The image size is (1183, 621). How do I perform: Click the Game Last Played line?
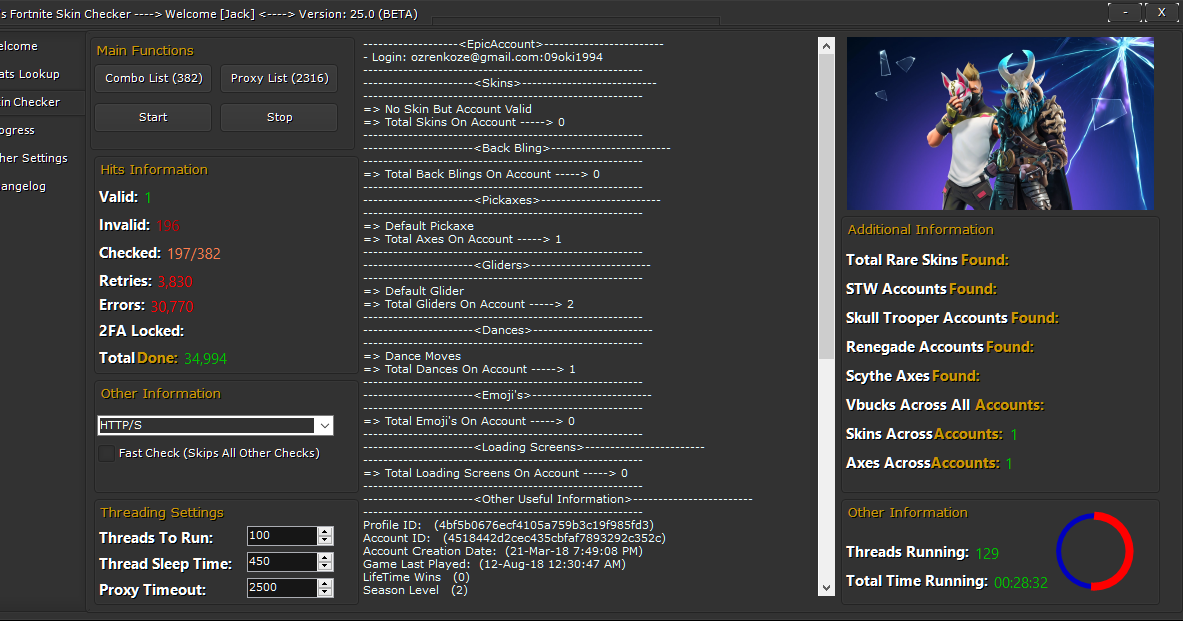[494, 564]
